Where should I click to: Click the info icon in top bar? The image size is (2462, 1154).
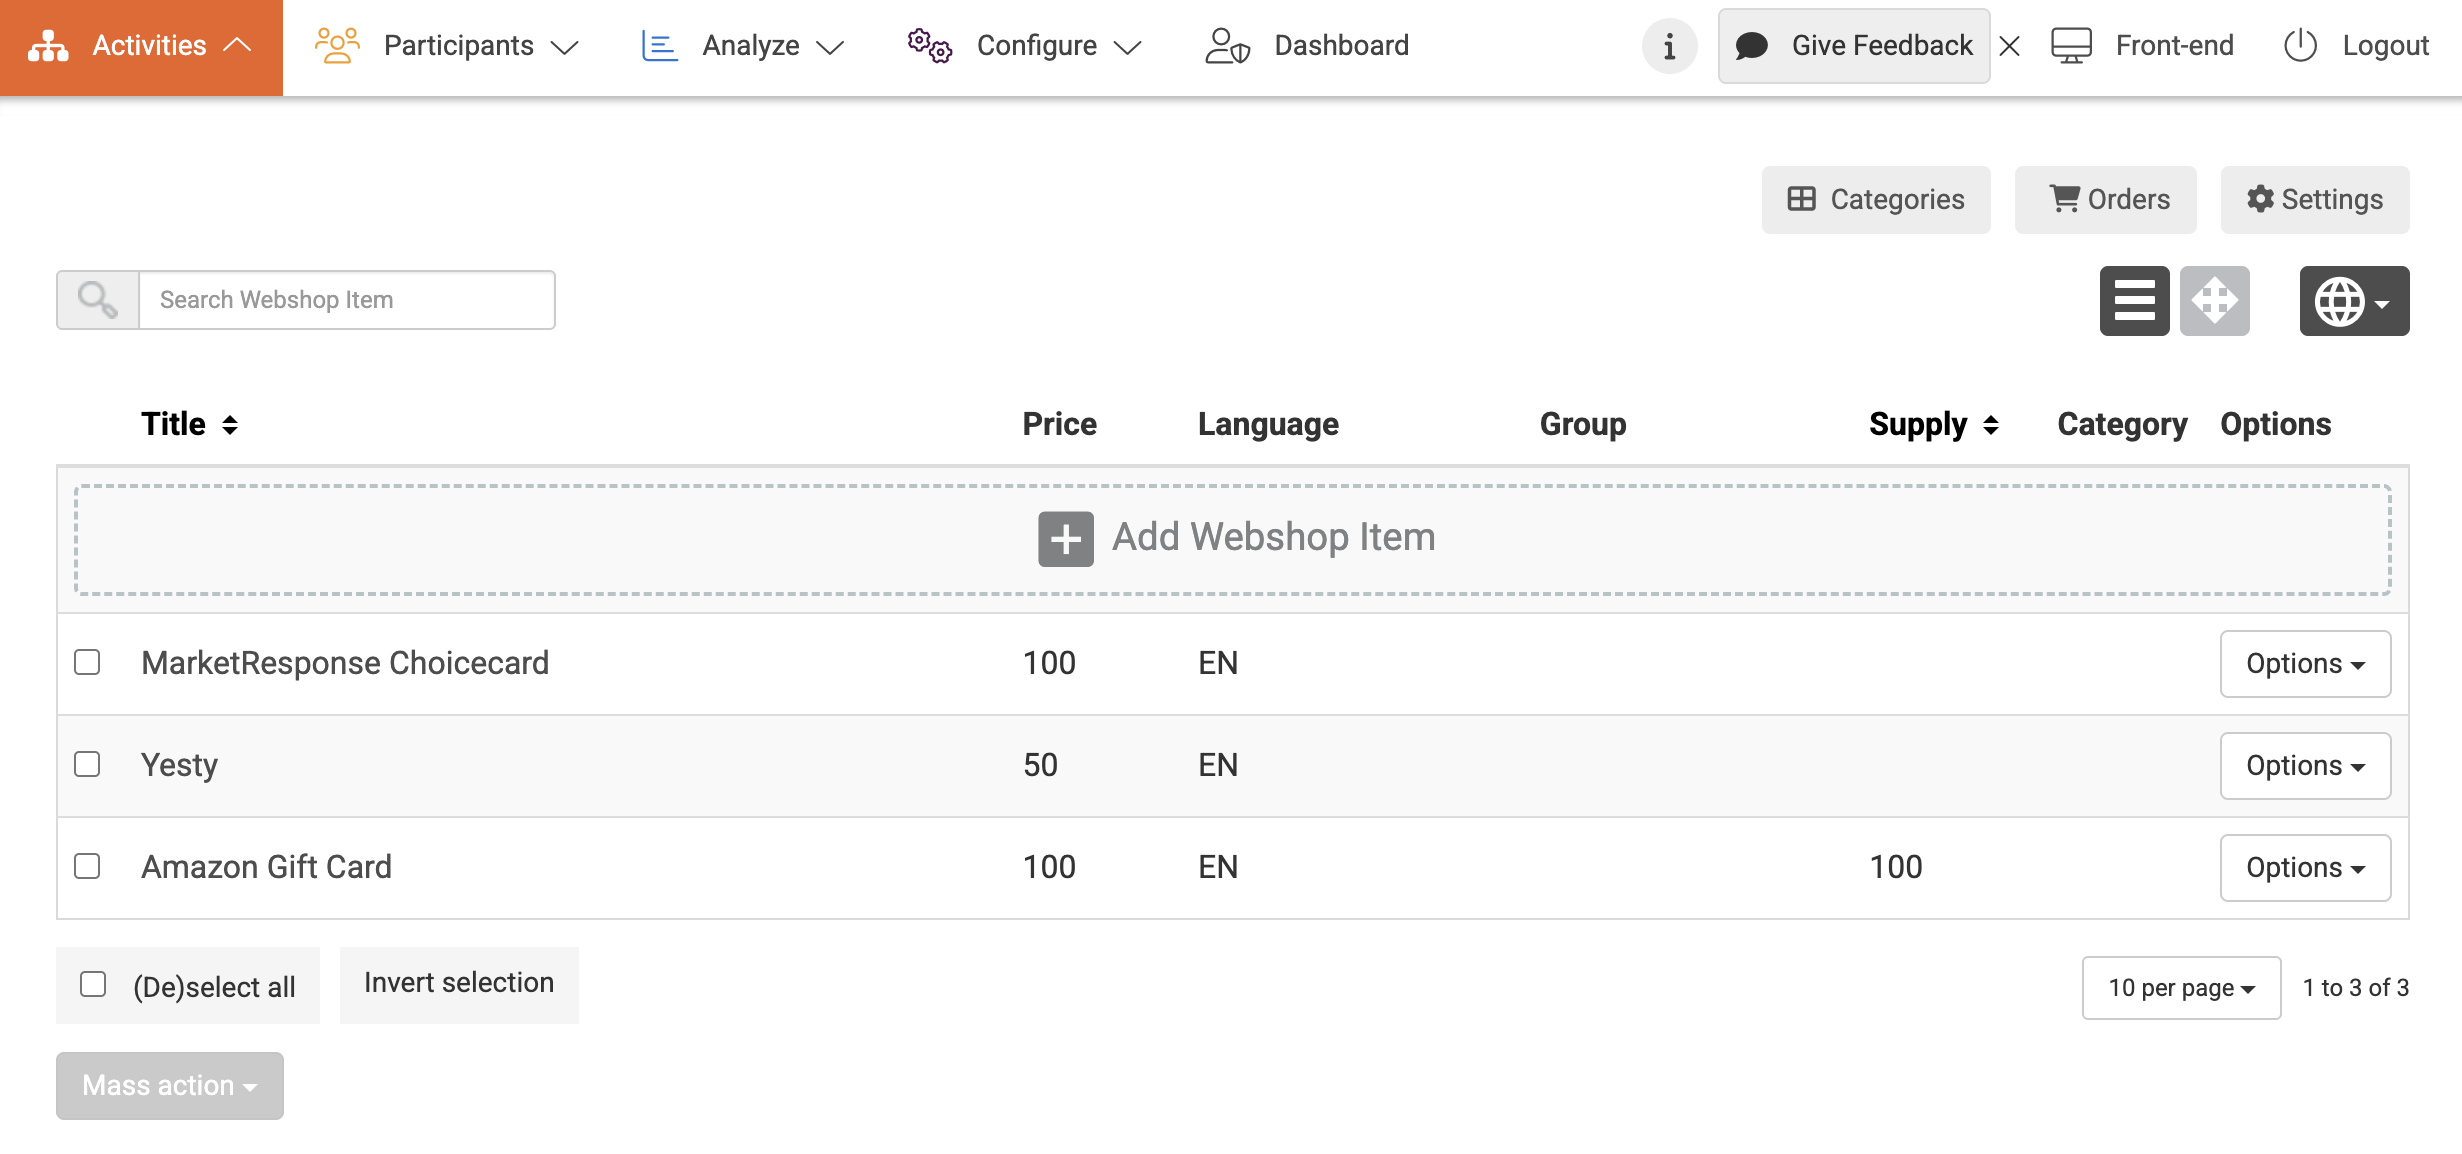pyautogui.click(x=1669, y=46)
